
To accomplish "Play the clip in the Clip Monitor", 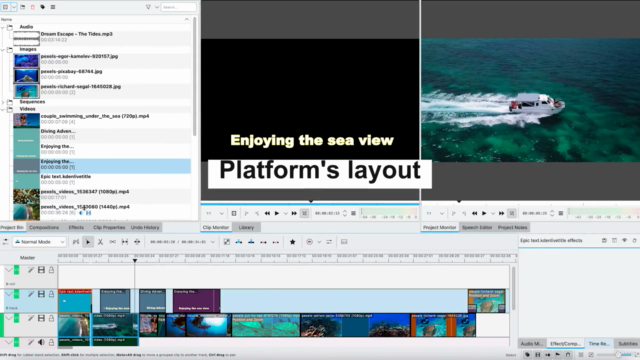I will point(277,213).
